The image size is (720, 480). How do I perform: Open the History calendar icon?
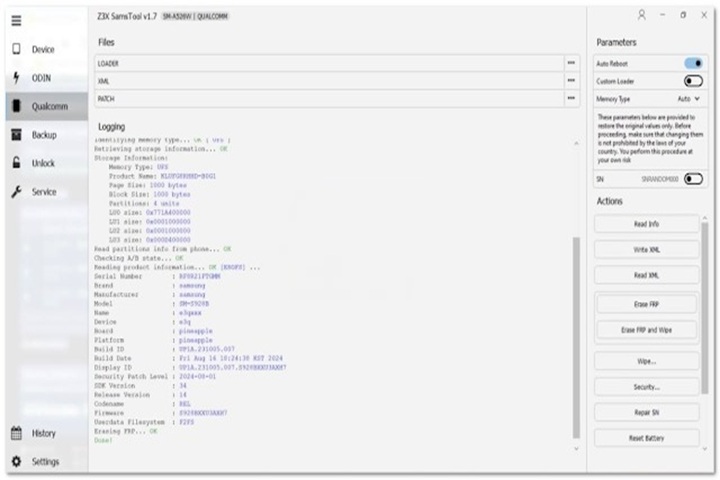pos(16,433)
